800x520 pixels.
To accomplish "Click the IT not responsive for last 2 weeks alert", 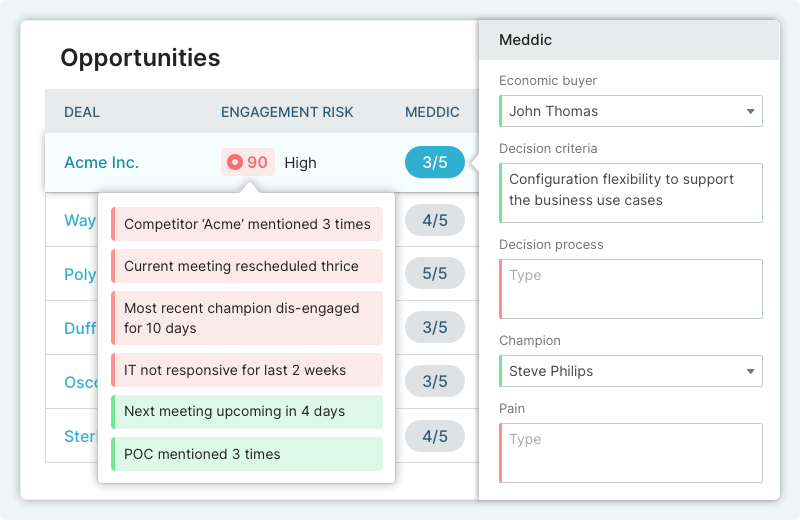I will click(x=247, y=370).
